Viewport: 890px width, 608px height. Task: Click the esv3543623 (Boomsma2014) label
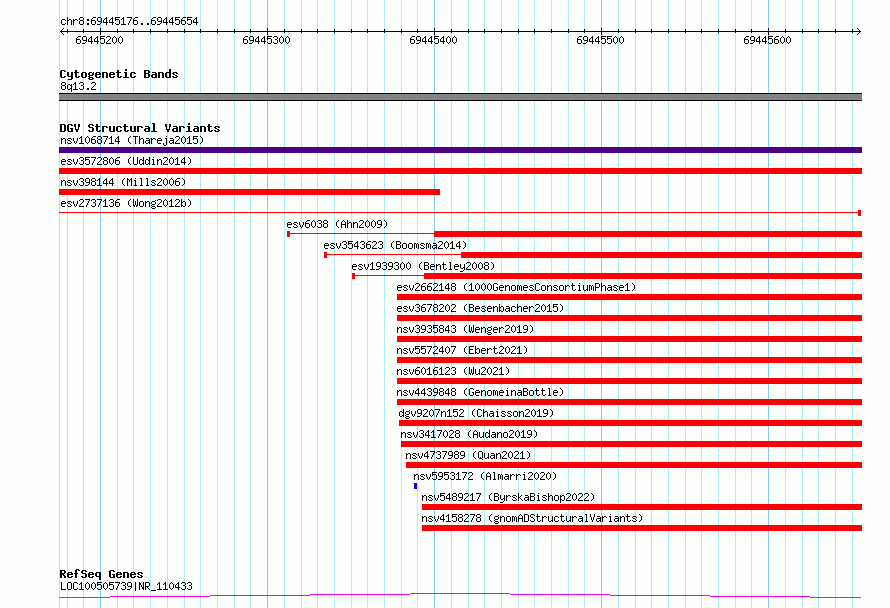[395, 245]
